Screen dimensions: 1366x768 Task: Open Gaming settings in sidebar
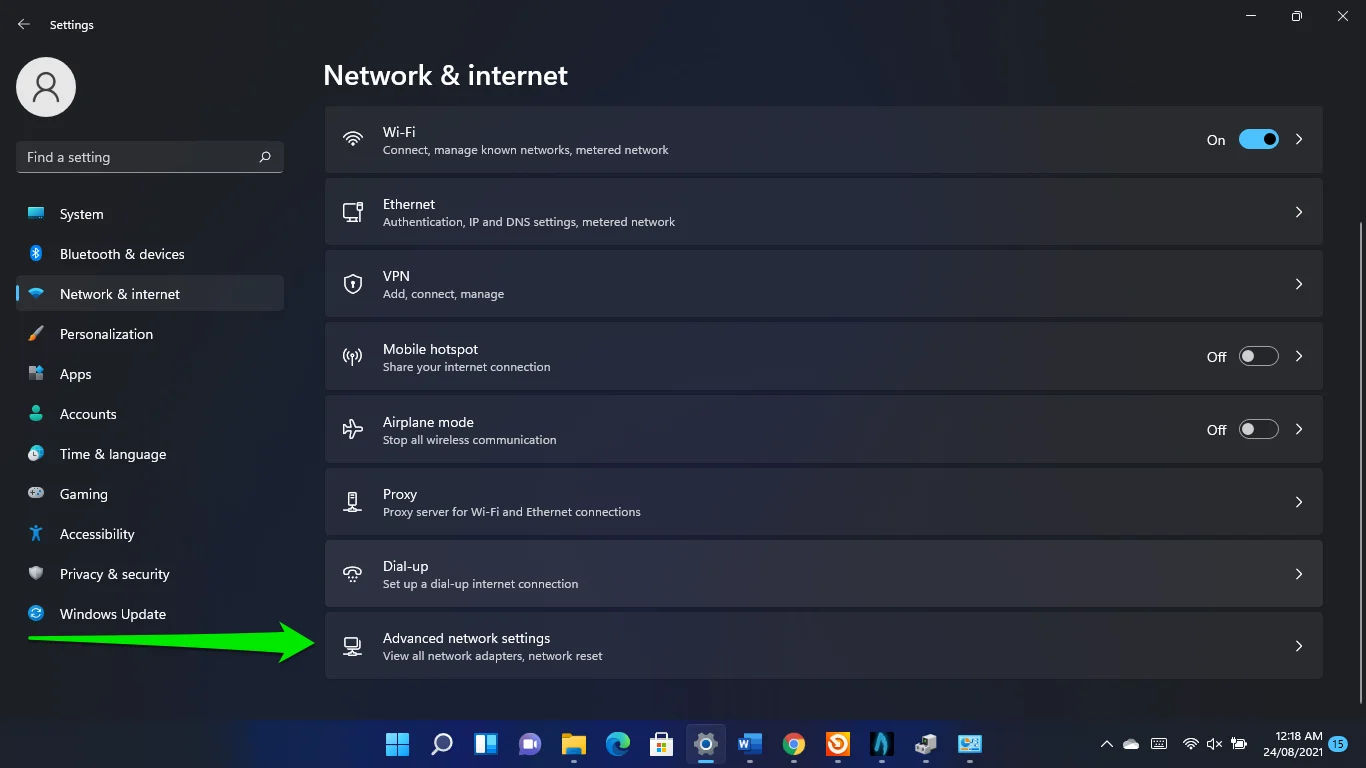click(150, 494)
